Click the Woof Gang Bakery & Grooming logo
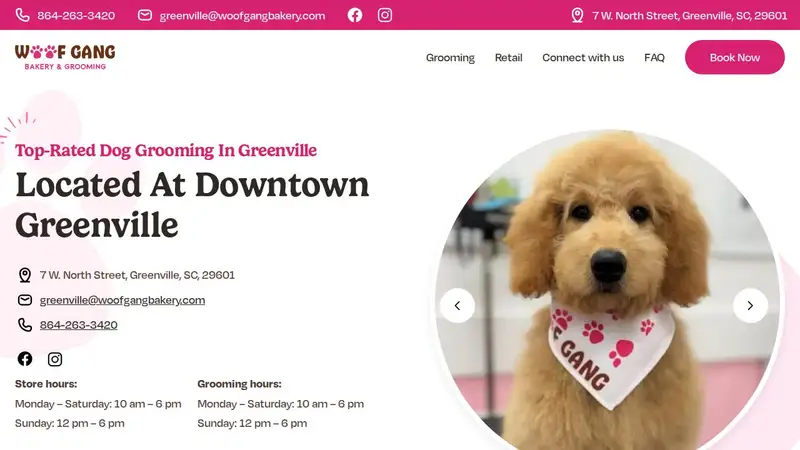The image size is (800, 450). [65, 57]
